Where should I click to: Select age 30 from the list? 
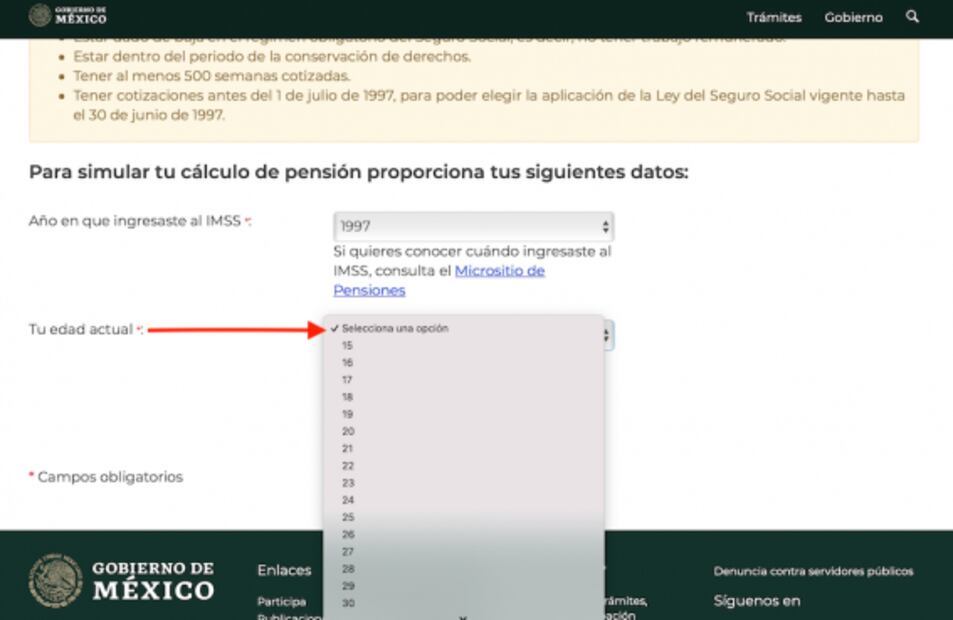coord(348,603)
